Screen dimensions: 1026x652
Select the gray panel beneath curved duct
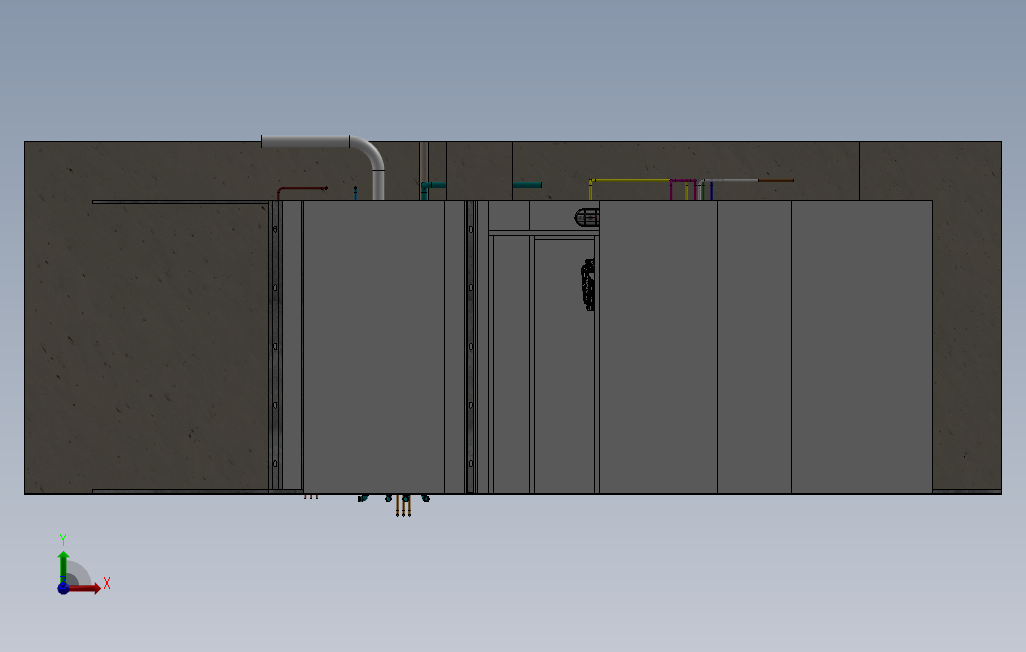click(374, 347)
